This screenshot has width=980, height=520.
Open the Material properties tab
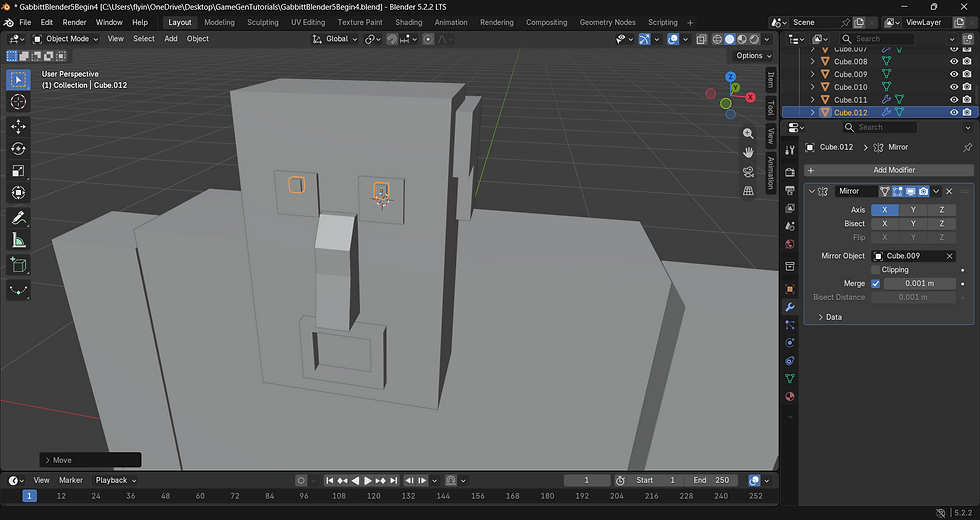790,396
